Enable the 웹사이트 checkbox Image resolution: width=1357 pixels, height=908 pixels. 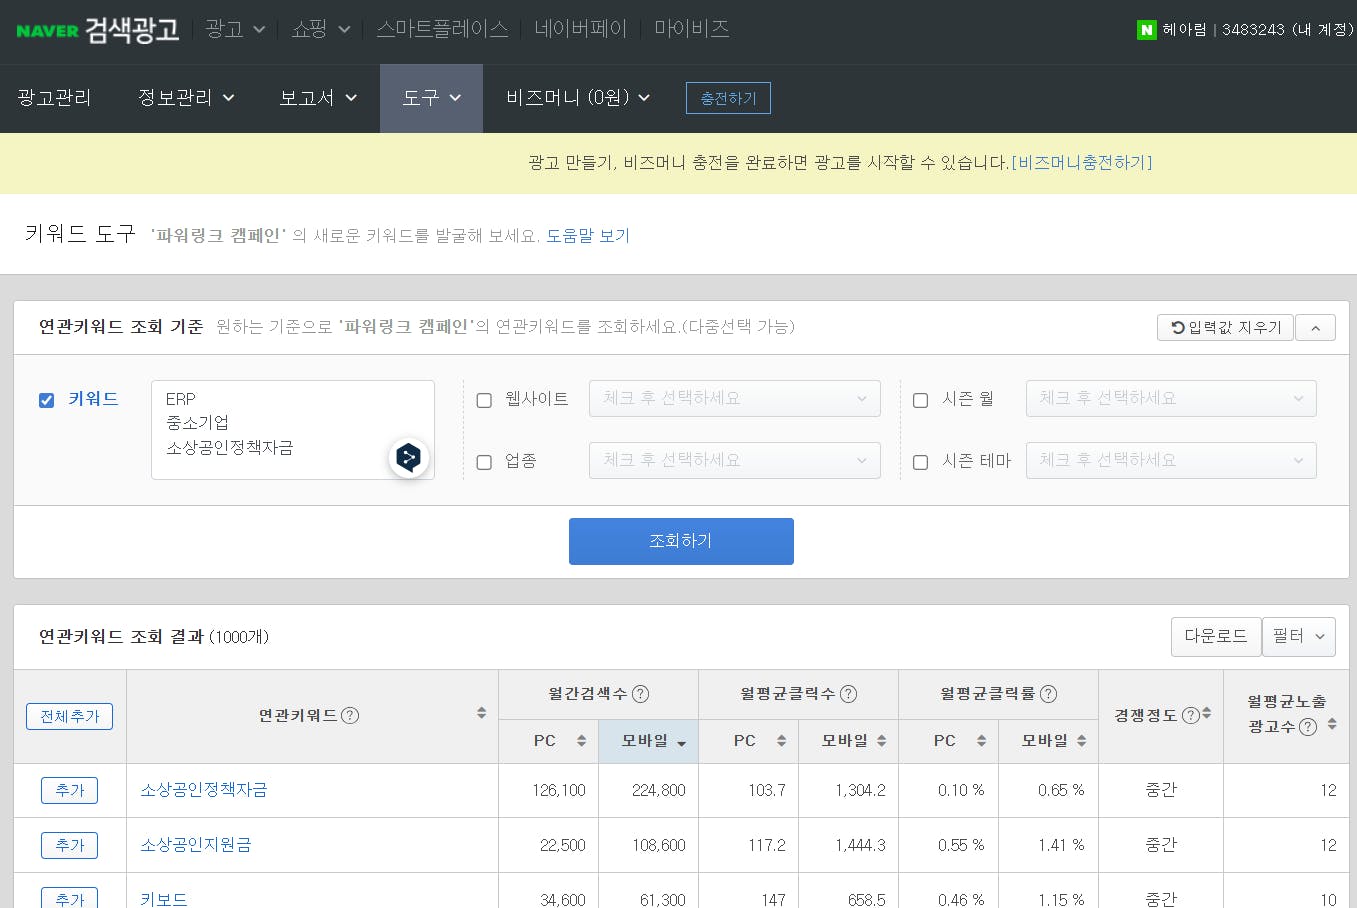tap(484, 400)
